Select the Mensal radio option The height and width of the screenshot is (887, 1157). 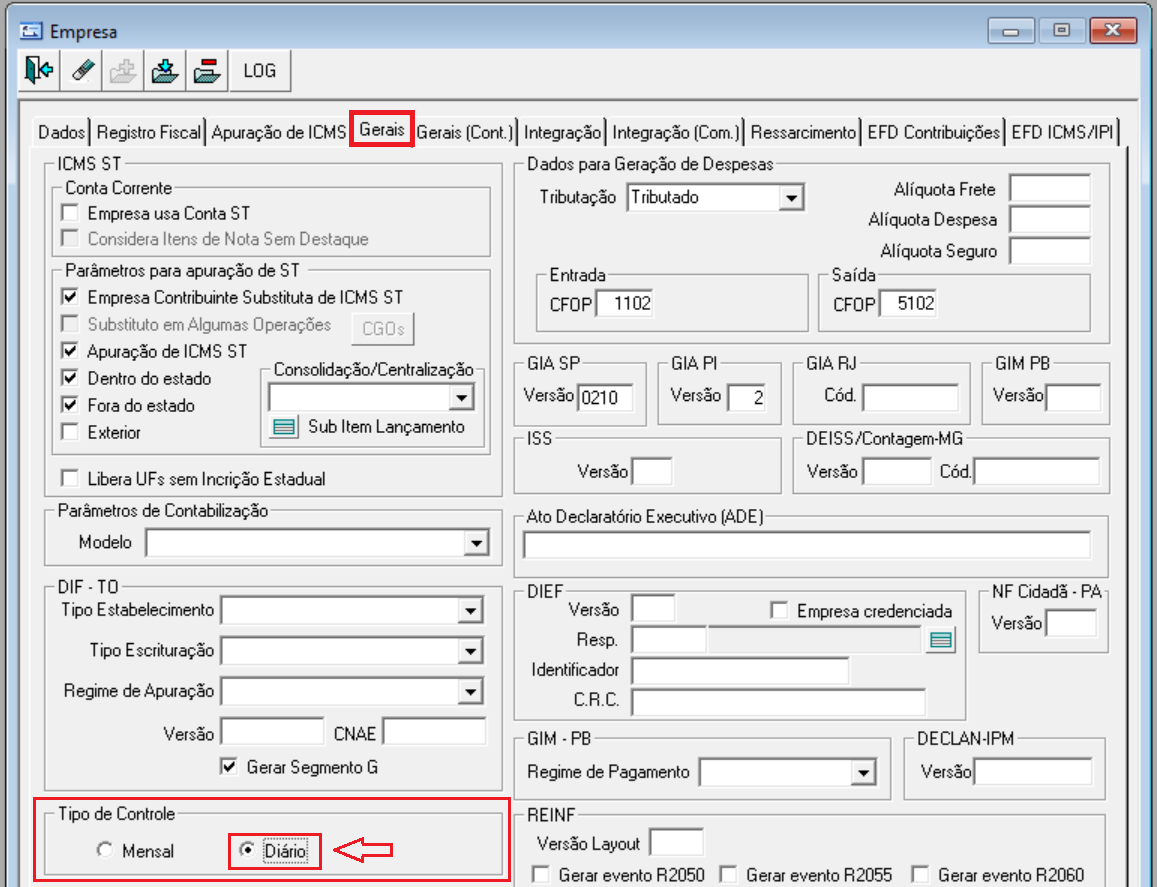106,851
